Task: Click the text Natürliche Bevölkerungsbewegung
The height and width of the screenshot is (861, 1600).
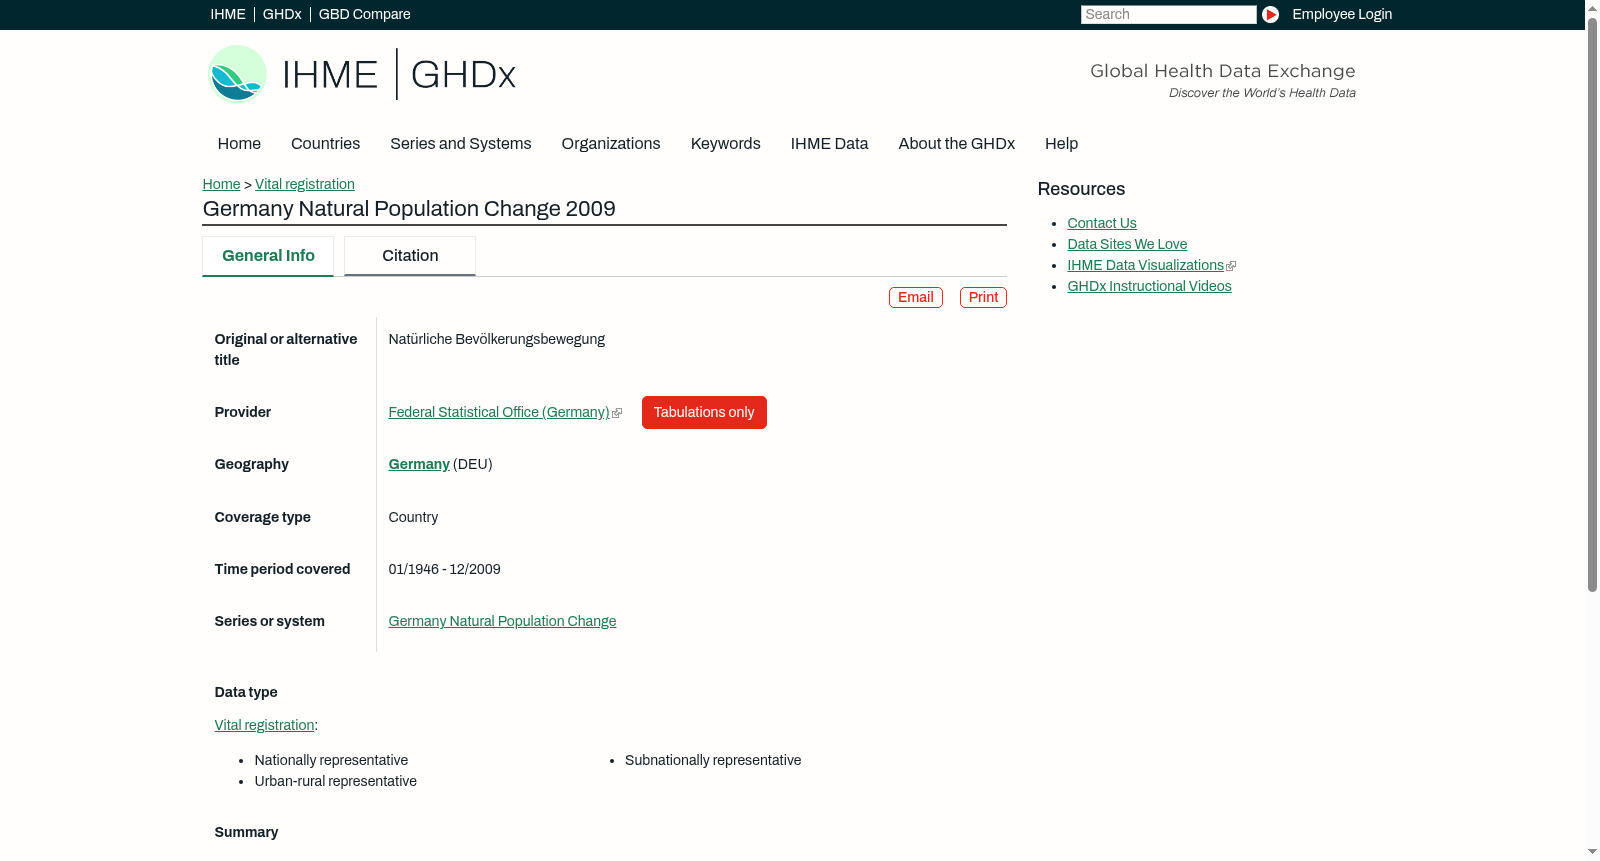Action: pos(497,339)
